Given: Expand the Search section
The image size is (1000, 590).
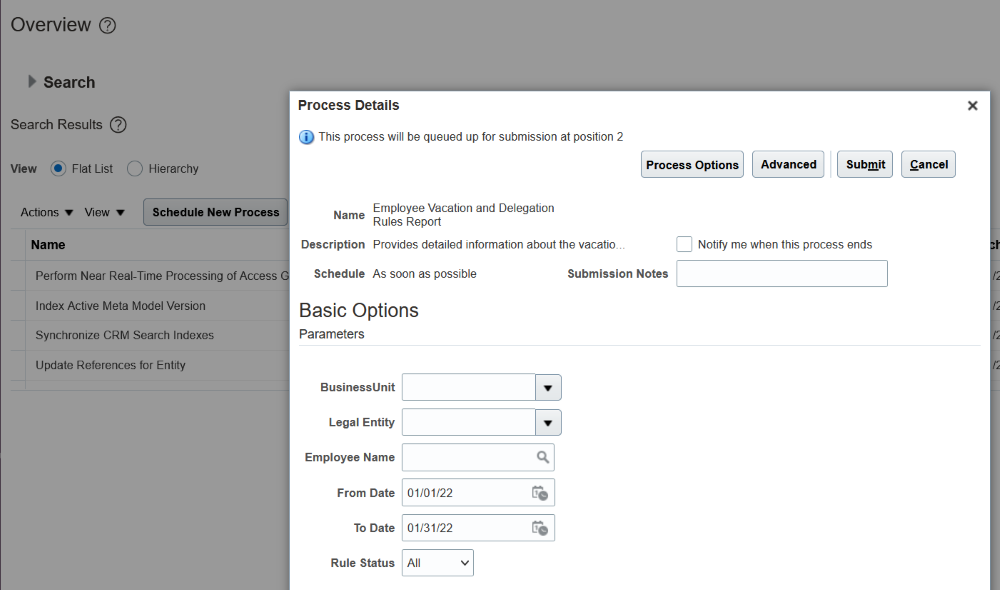Looking at the screenshot, I should [32, 82].
